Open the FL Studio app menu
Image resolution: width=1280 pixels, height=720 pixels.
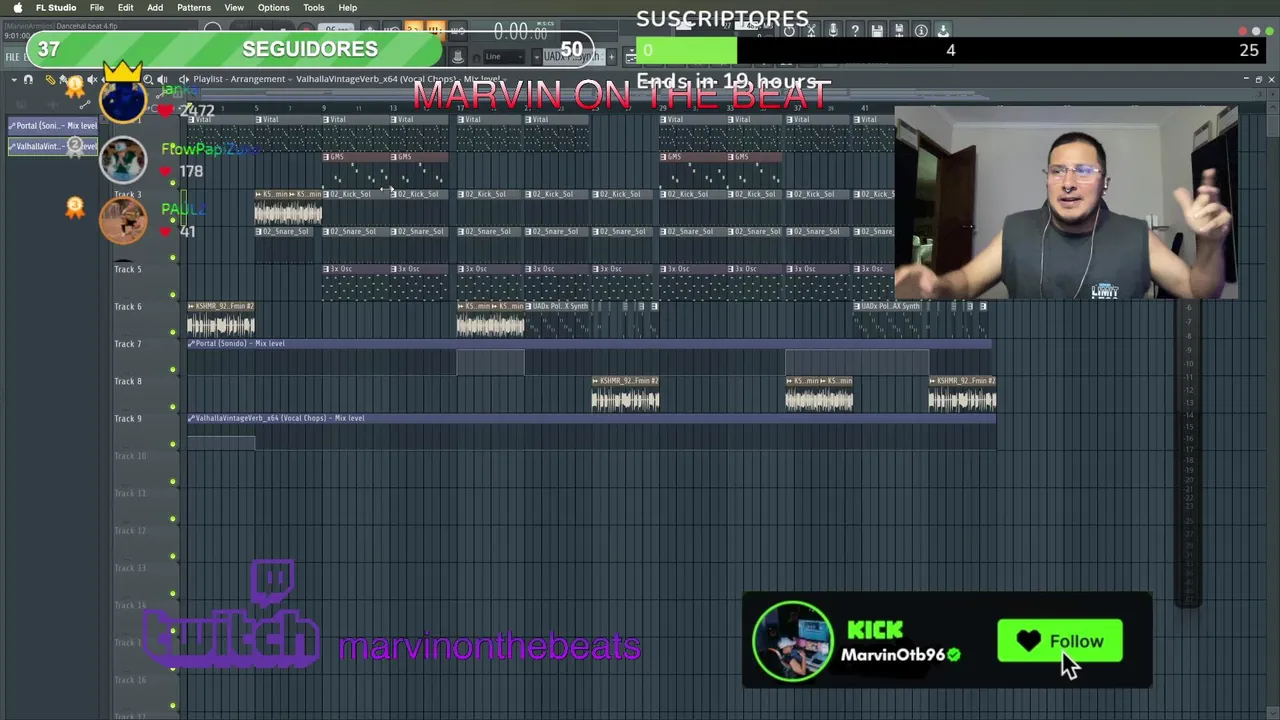click(56, 8)
